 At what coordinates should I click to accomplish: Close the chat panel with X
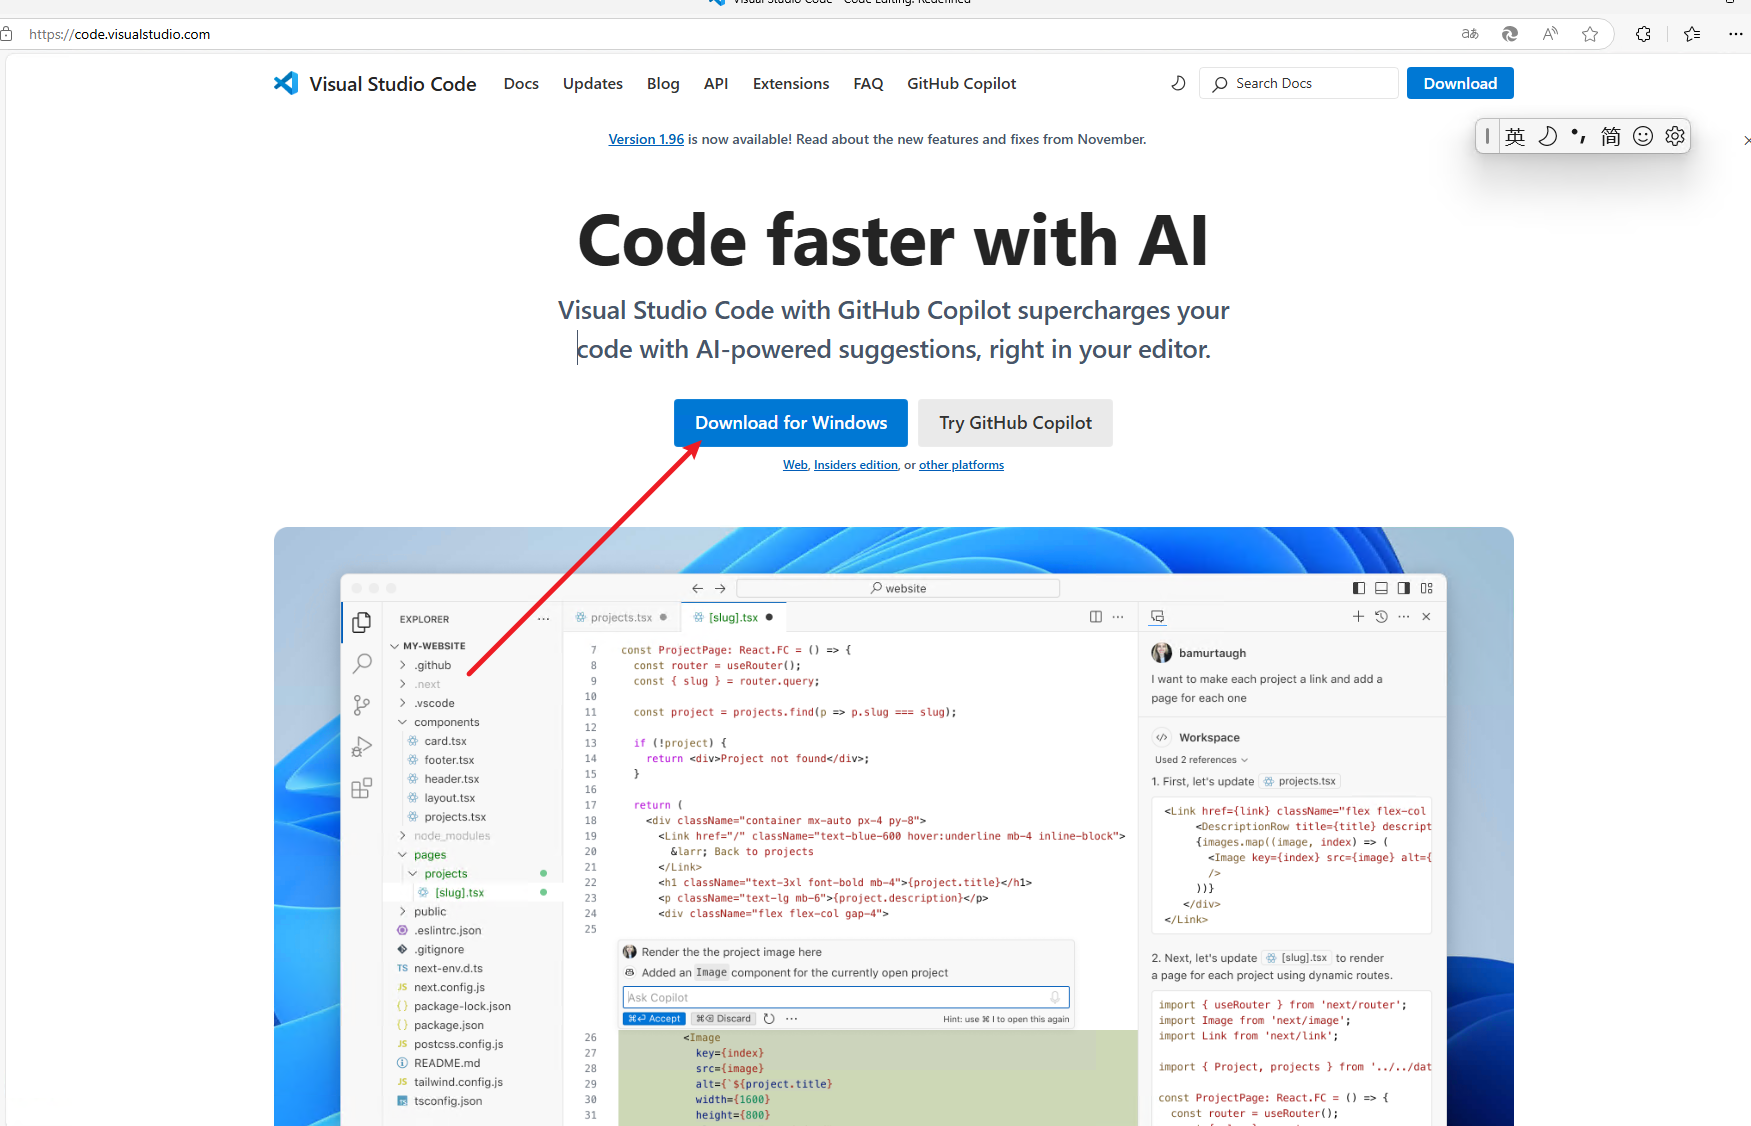point(1427,617)
